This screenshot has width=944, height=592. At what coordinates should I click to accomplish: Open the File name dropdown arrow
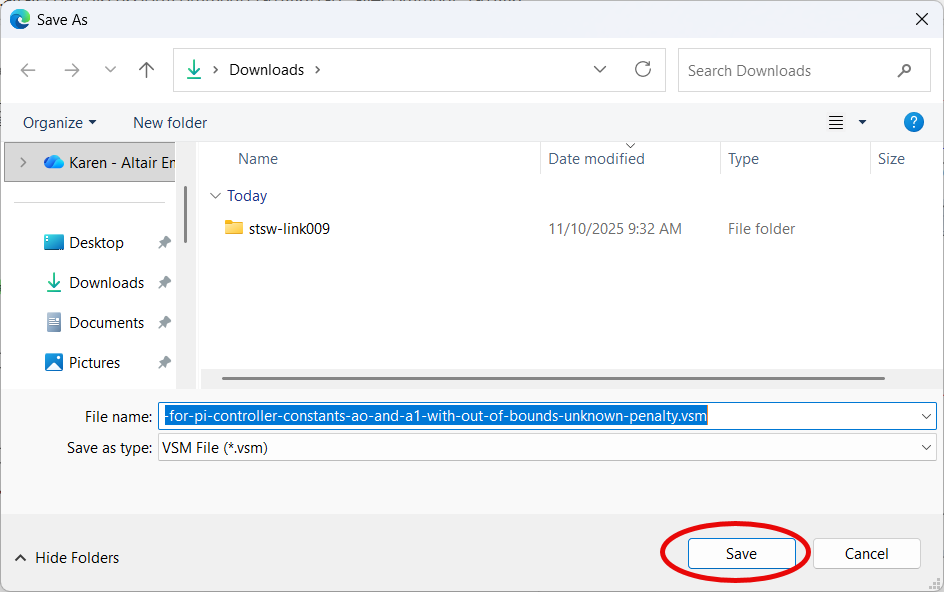(x=925, y=416)
